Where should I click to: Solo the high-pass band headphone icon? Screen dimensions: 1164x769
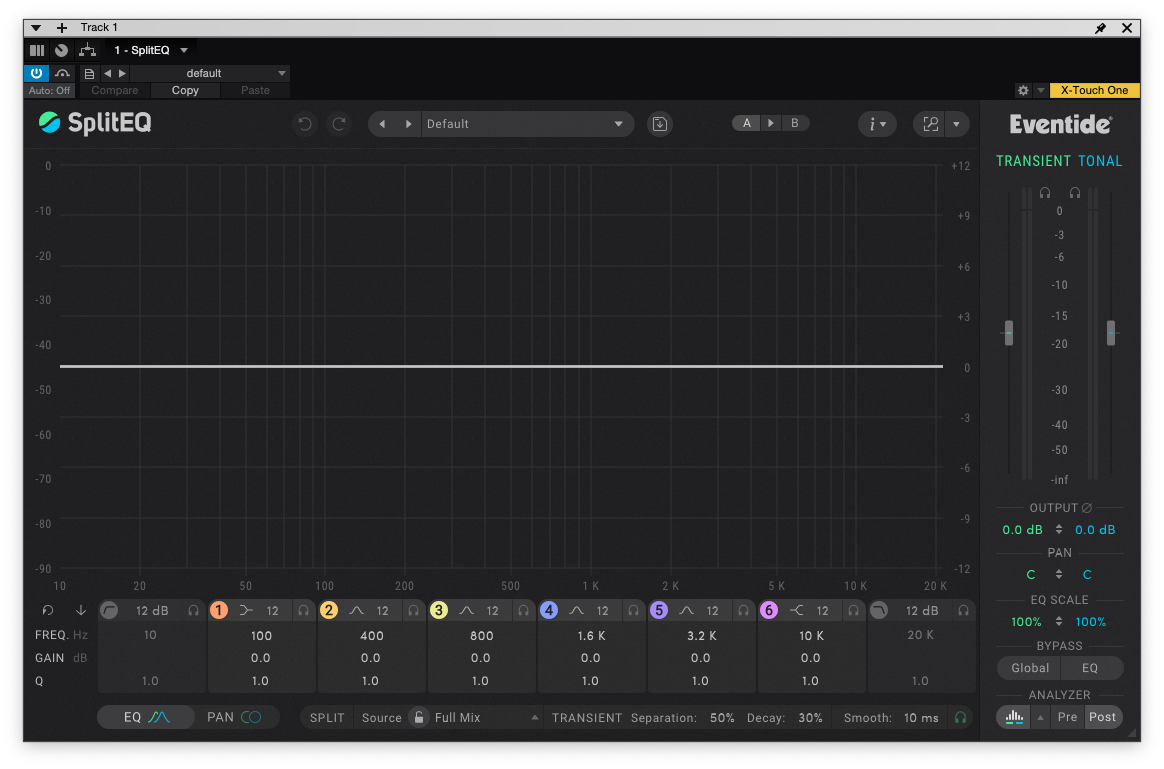194,610
